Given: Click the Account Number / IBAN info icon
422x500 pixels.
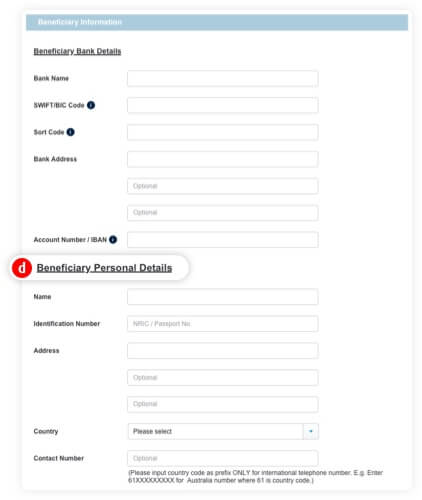Looking at the screenshot, I should [113, 240].
